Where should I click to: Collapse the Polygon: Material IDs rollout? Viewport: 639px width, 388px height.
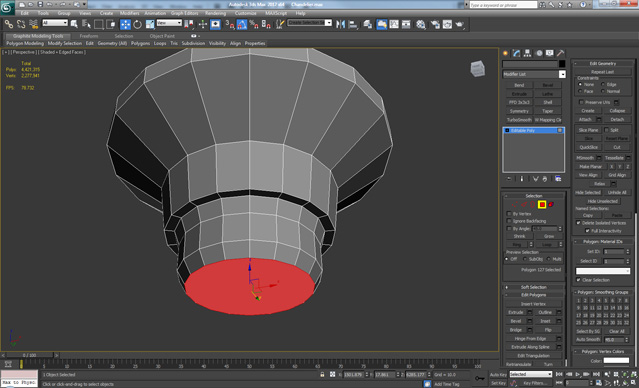pyautogui.click(x=603, y=242)
